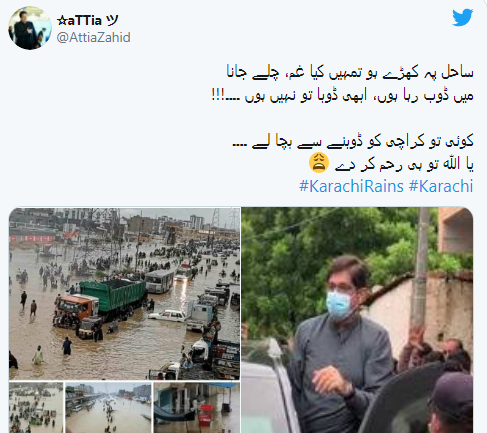The image size is (487, 433).
Task: Select flooded shop thumbnail with red object
Action: [197, 408]
